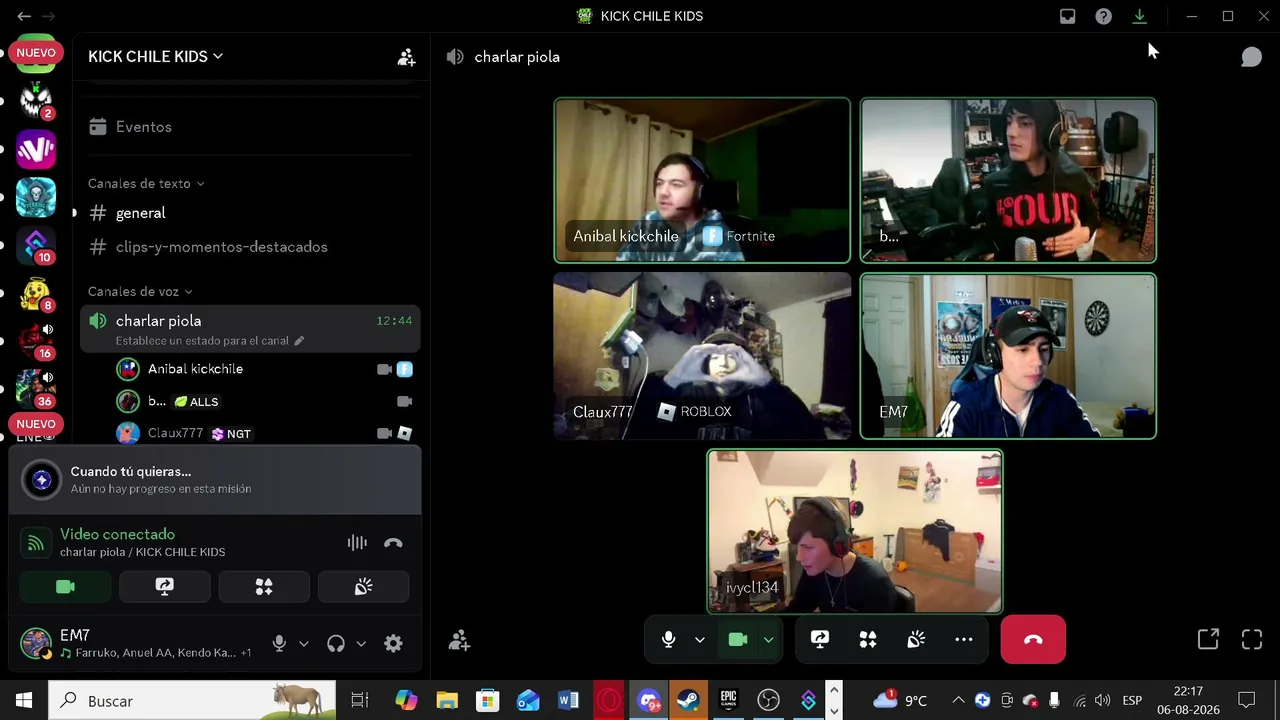Image resolution: width=1280 pixels, height=720 pixels.
Task: Open the server icon with badge 10
Action: pos(36,245)
